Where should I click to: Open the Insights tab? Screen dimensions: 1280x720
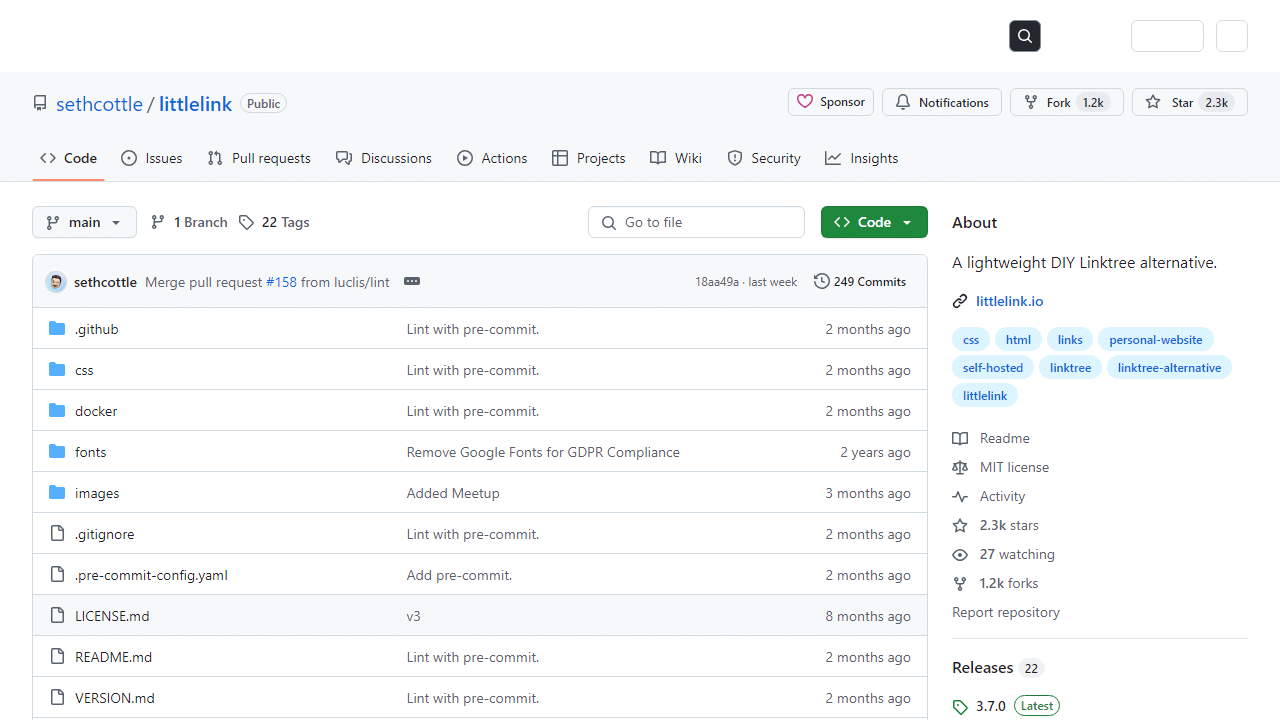point(861,158)
